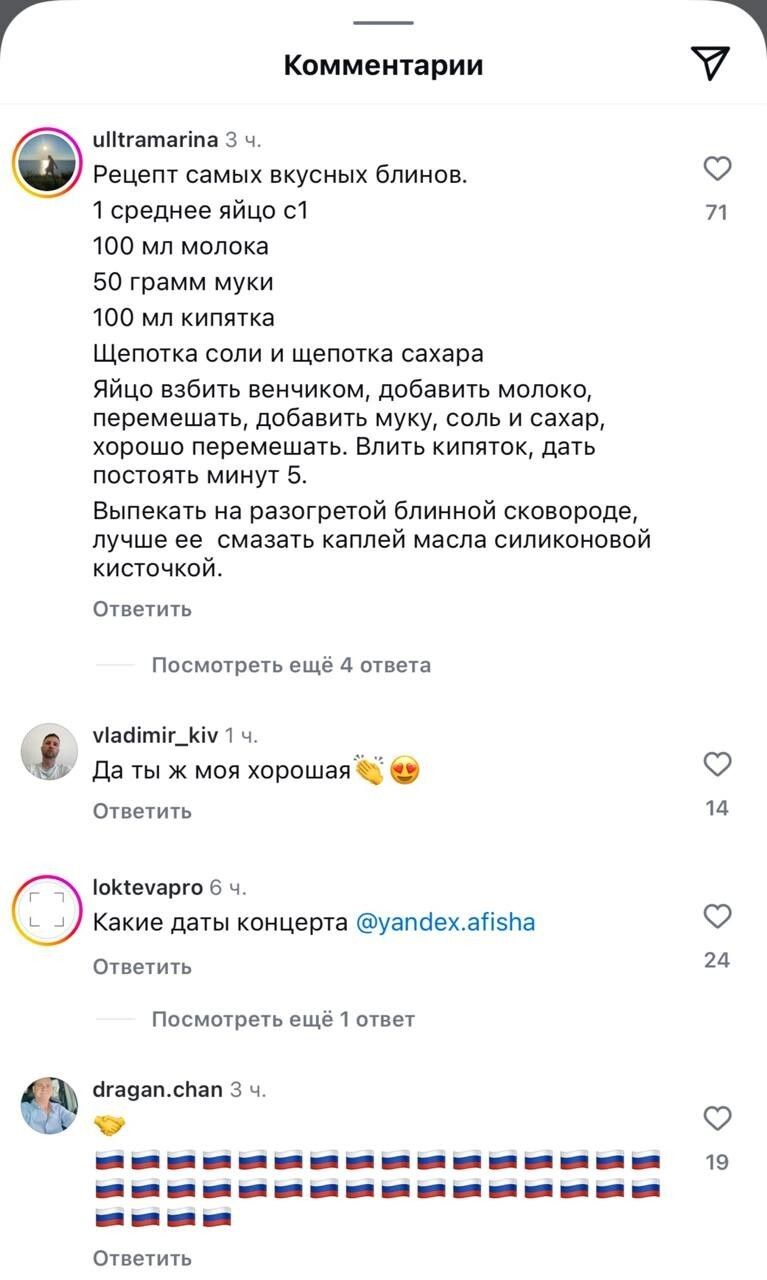Viewport: 767px width, 1280px height.
Task: Like loktevapro's concert dates comment
Action: pyautogui.click(x=717, y=916)
